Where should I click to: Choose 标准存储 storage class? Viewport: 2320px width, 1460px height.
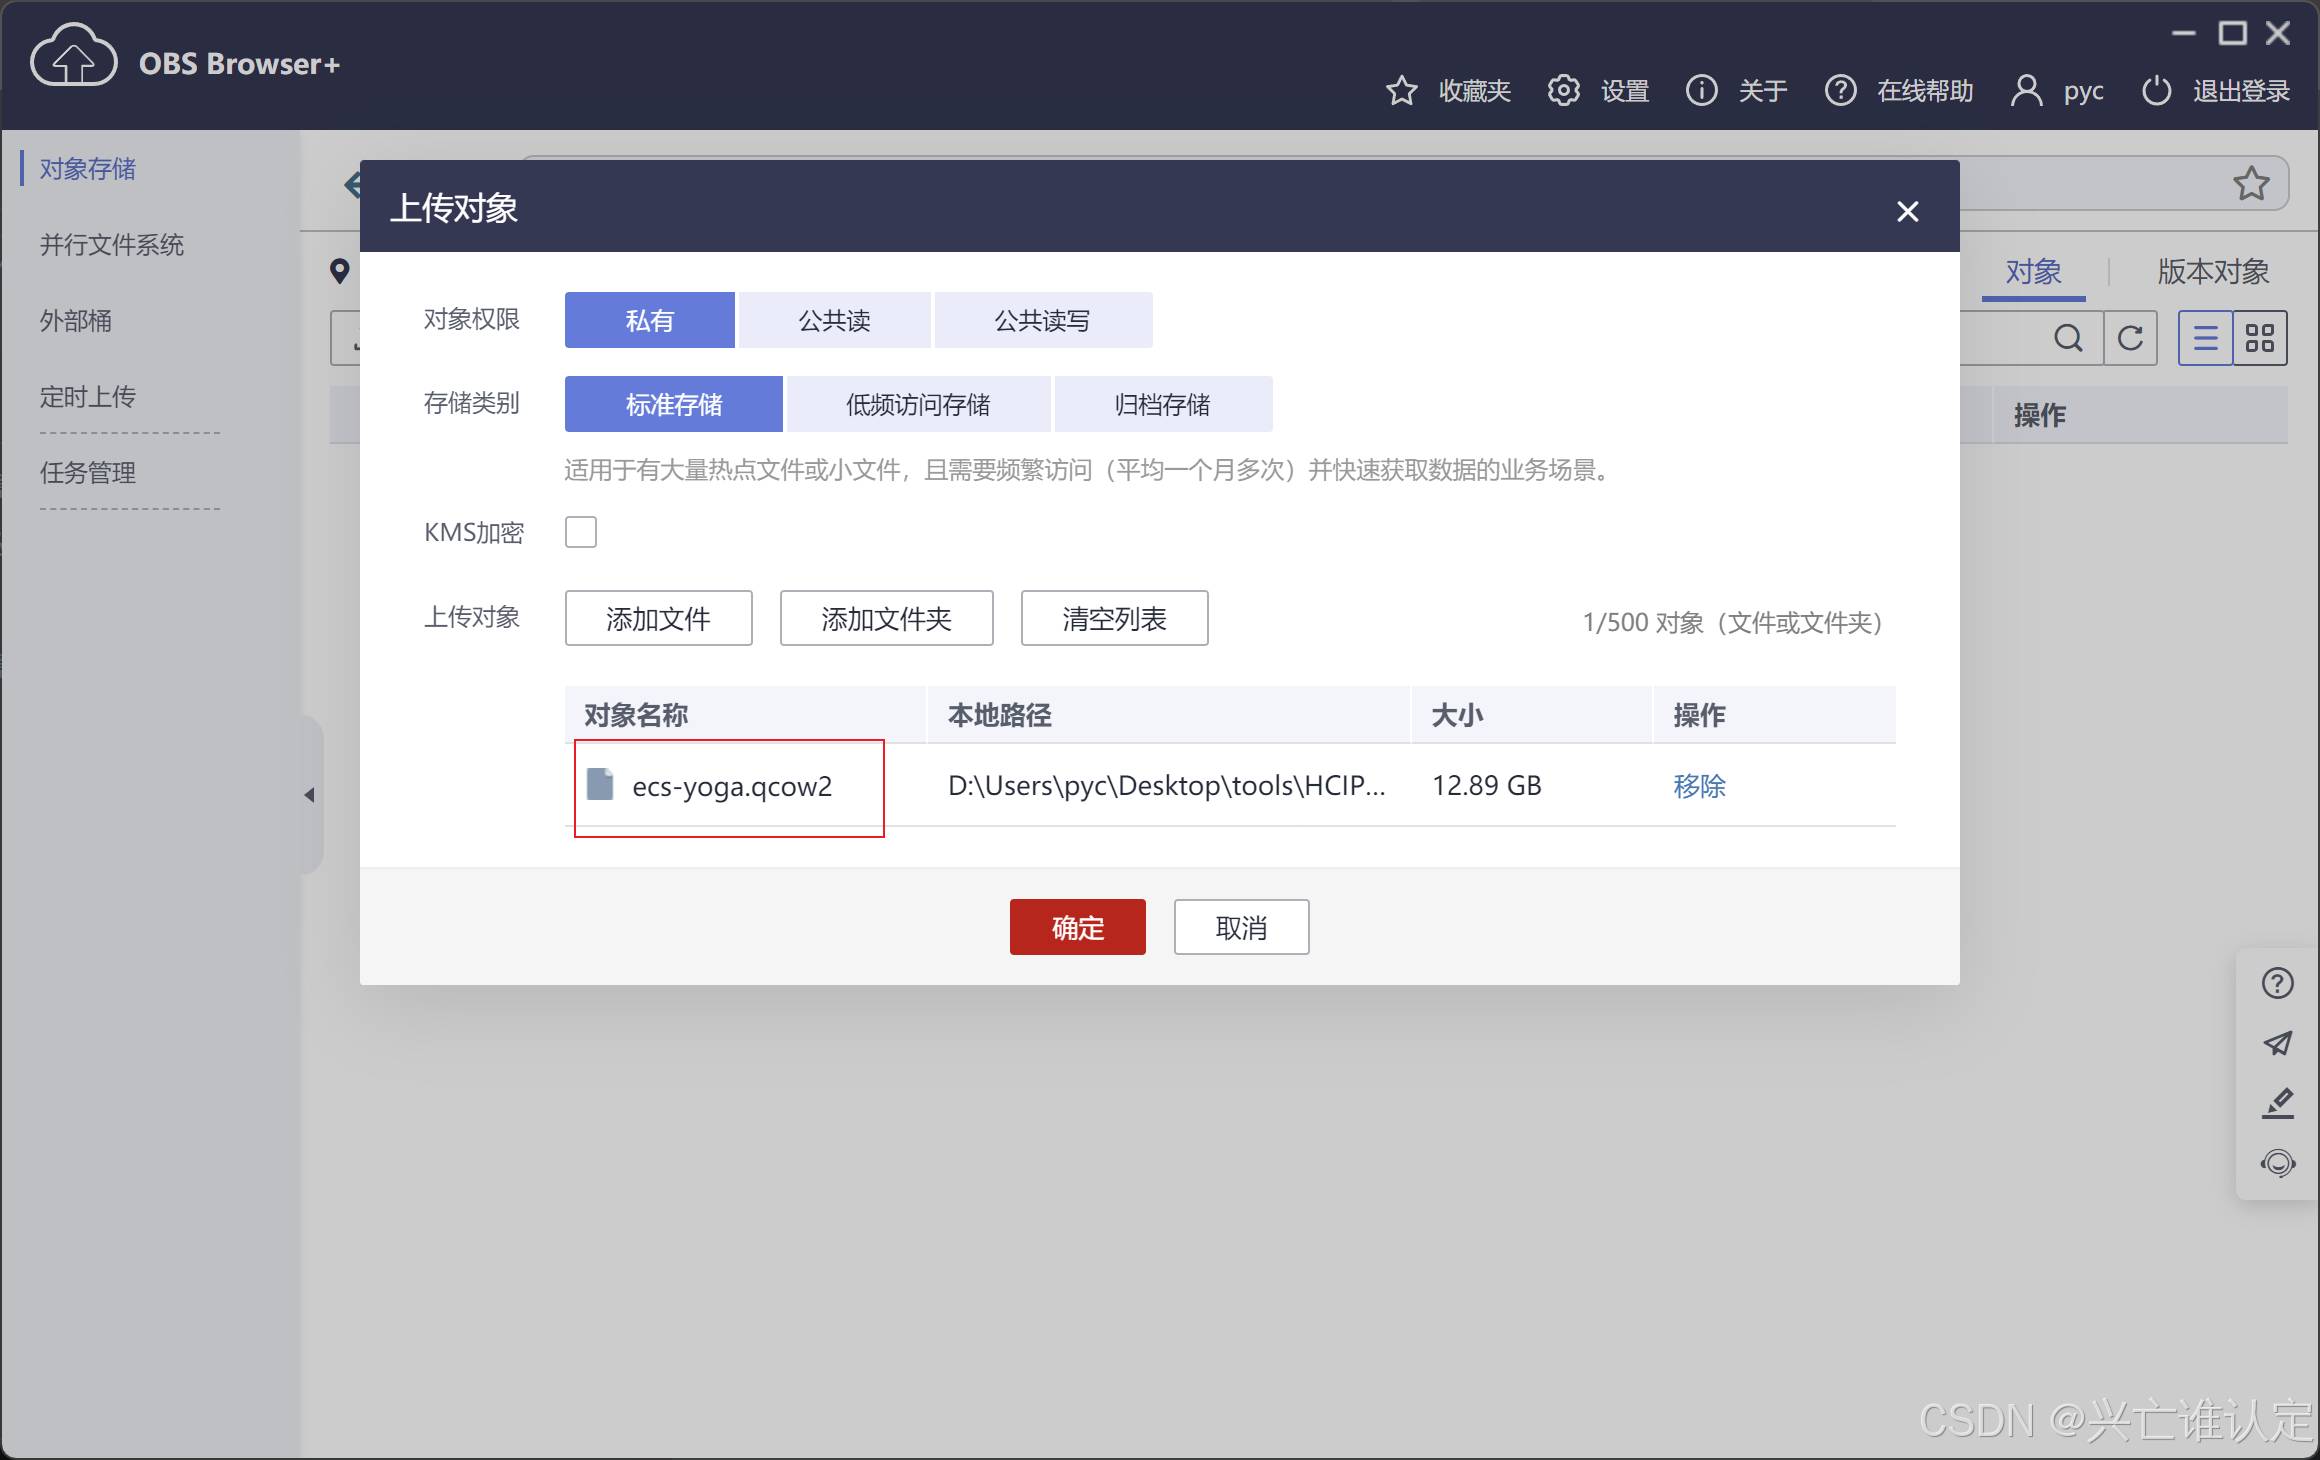pyautogui.click(x=674, y=404)
